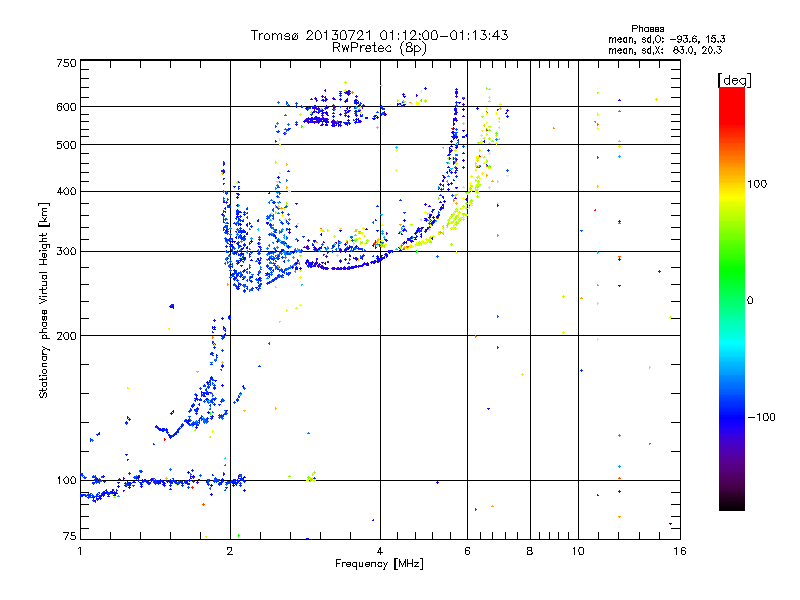Click the x-axis tick label '8'
This screenshot has width=800, height=600.
coord(530,551)
